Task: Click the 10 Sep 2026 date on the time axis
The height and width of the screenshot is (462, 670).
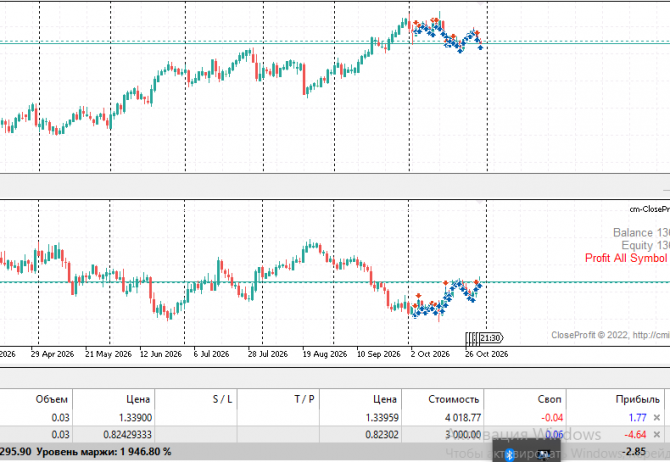Action: pos(379,354)
